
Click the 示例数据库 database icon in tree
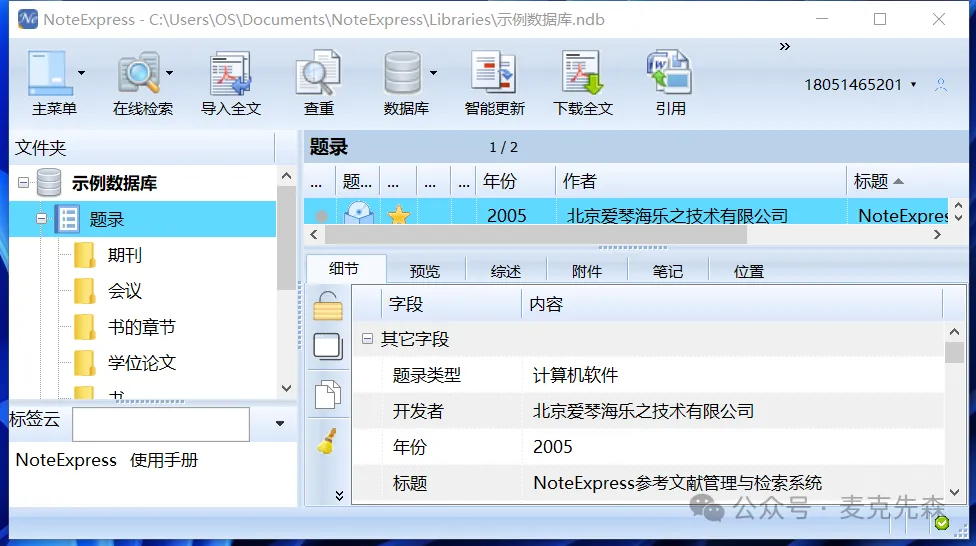[49, 183]
